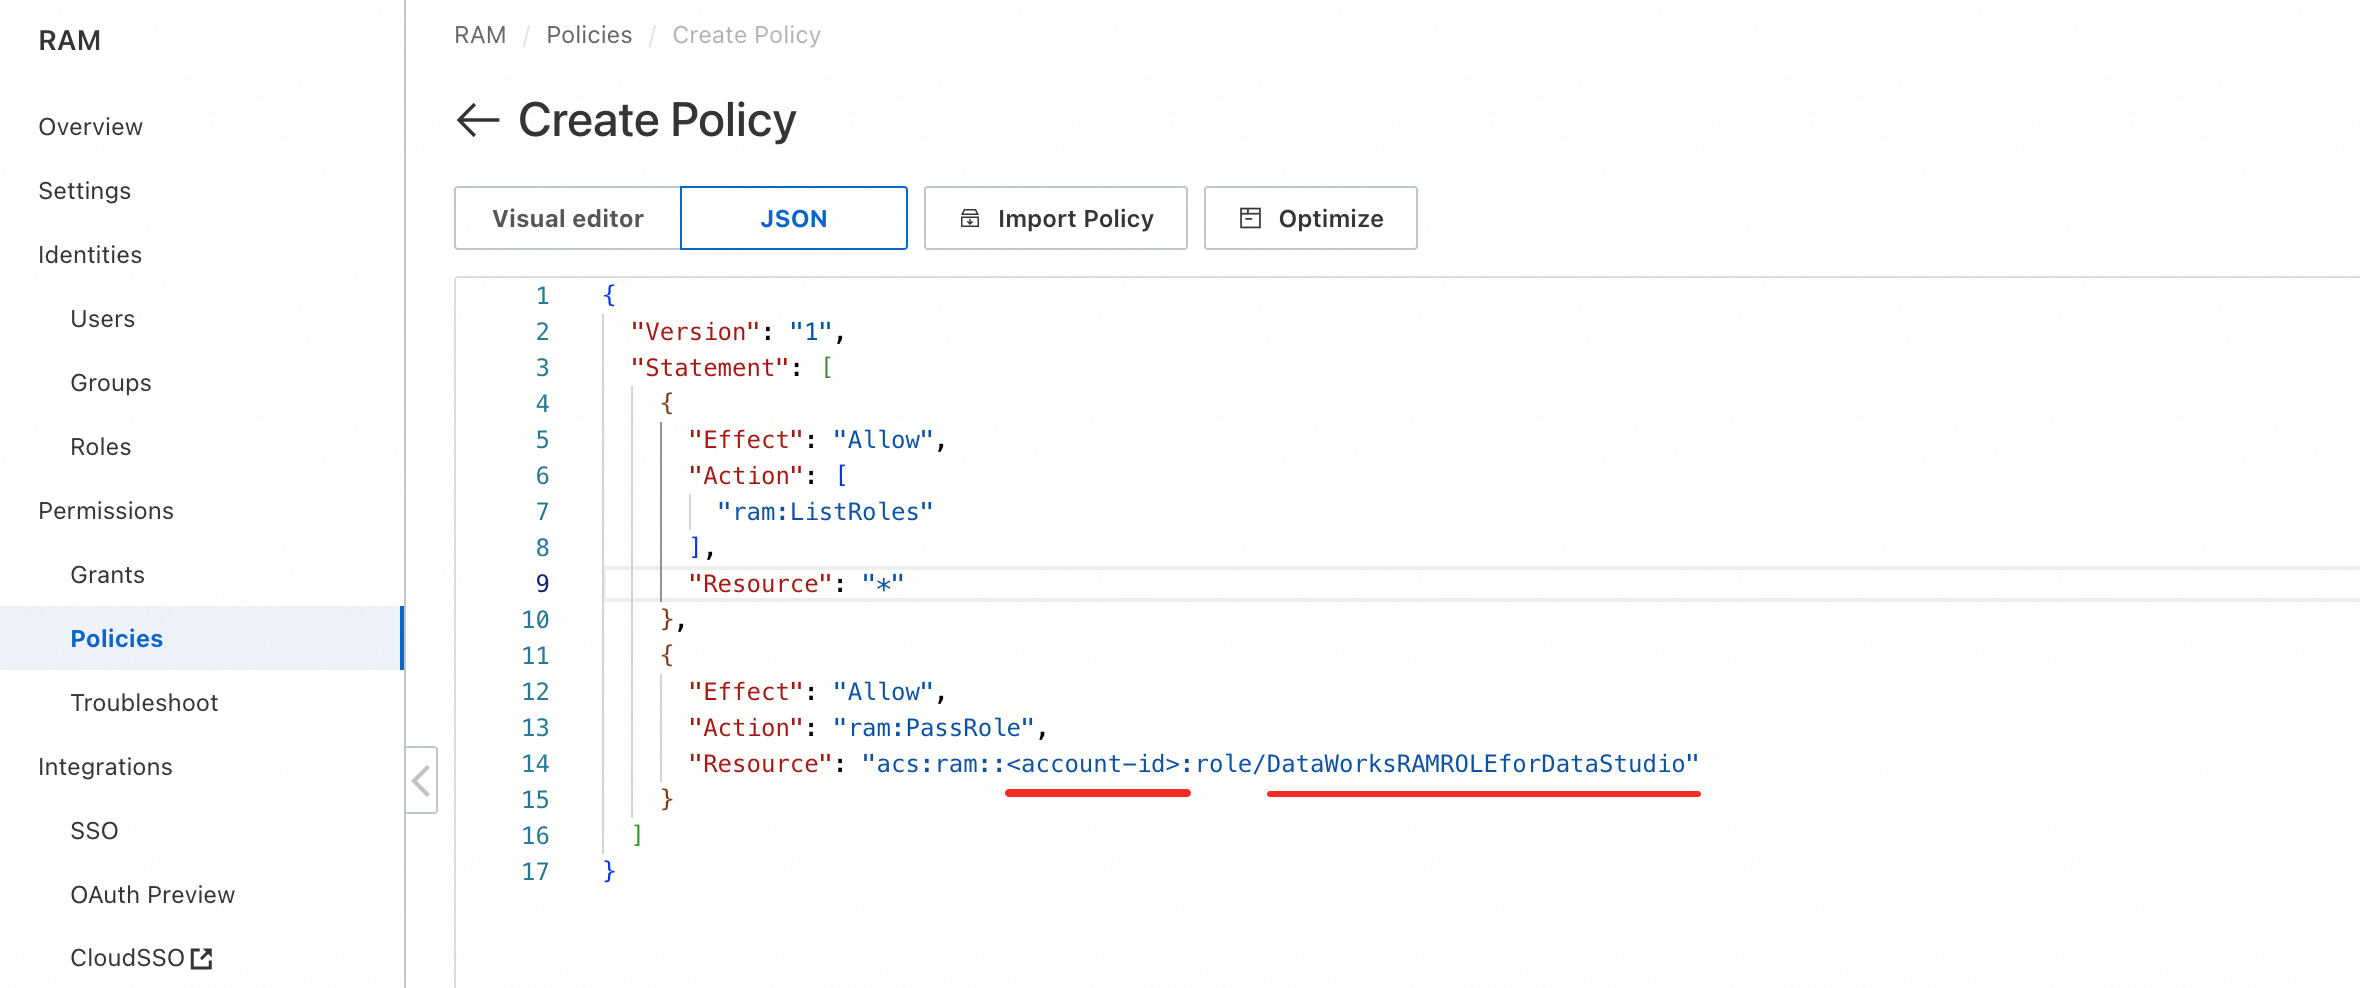Click the Integrations sidebar section
Viewport: 2360px width, 988px height.
click(x=105, y=767)
